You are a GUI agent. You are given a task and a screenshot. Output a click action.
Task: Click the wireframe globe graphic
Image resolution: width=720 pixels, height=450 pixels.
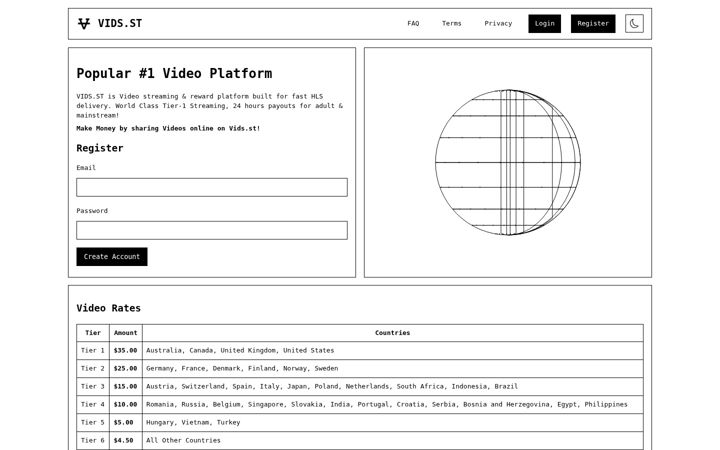pyautogui.click(x=508, y=162)
